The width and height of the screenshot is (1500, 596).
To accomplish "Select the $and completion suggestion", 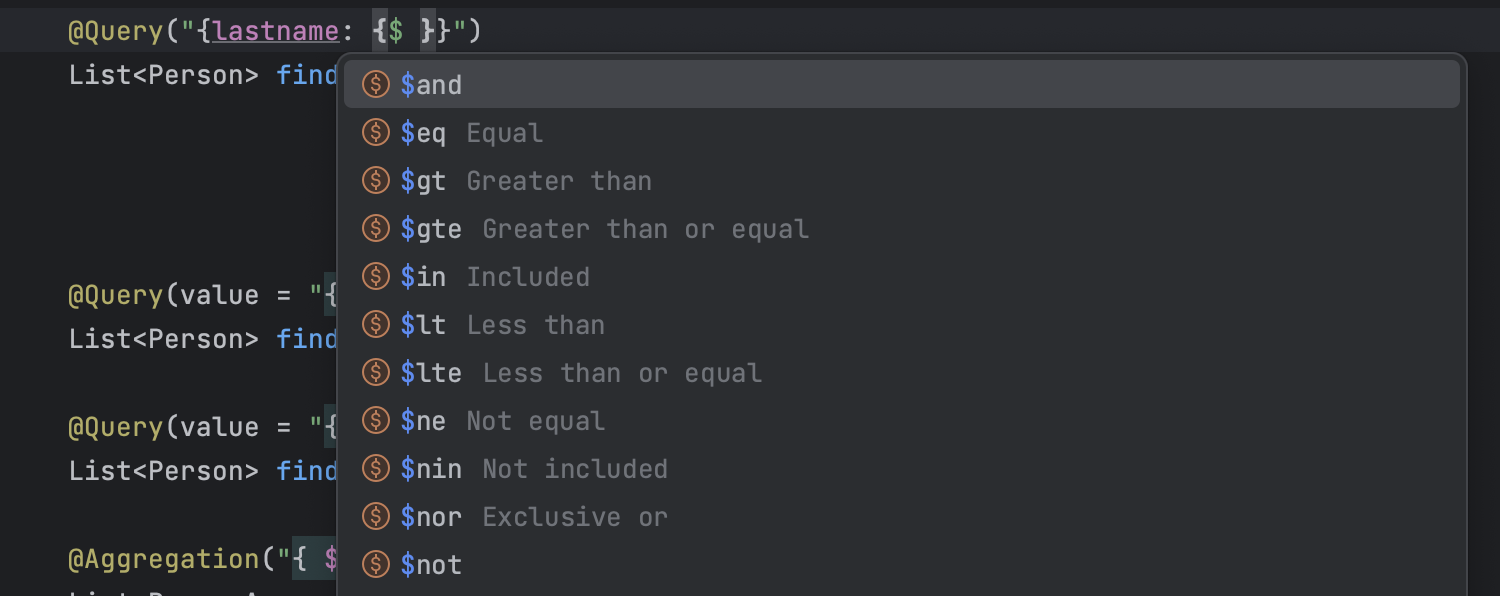I will click(901, 85).
